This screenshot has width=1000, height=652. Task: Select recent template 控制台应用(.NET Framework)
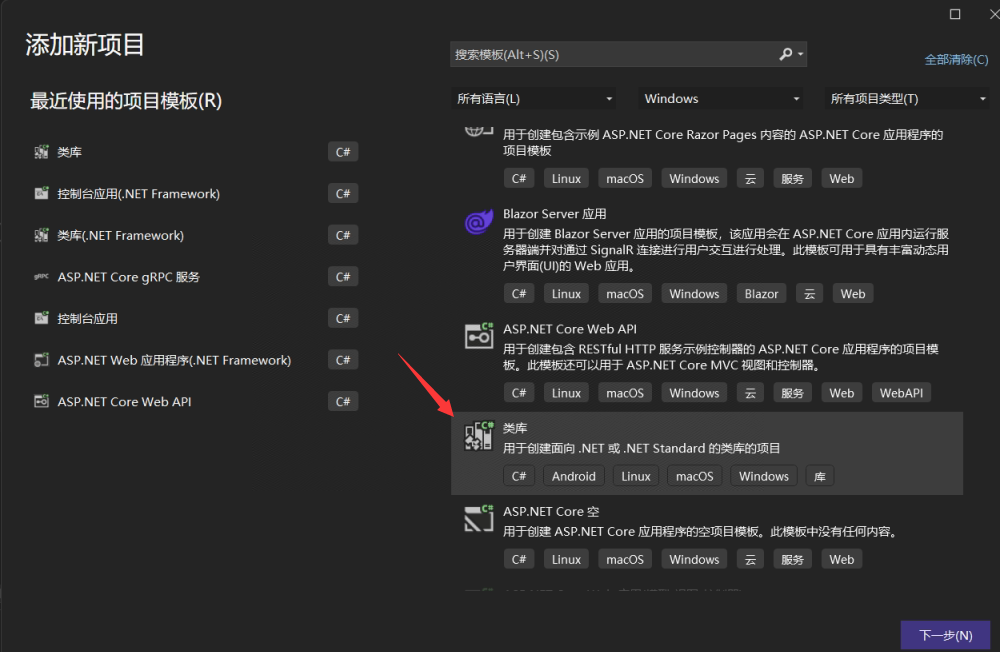[138, 193]
